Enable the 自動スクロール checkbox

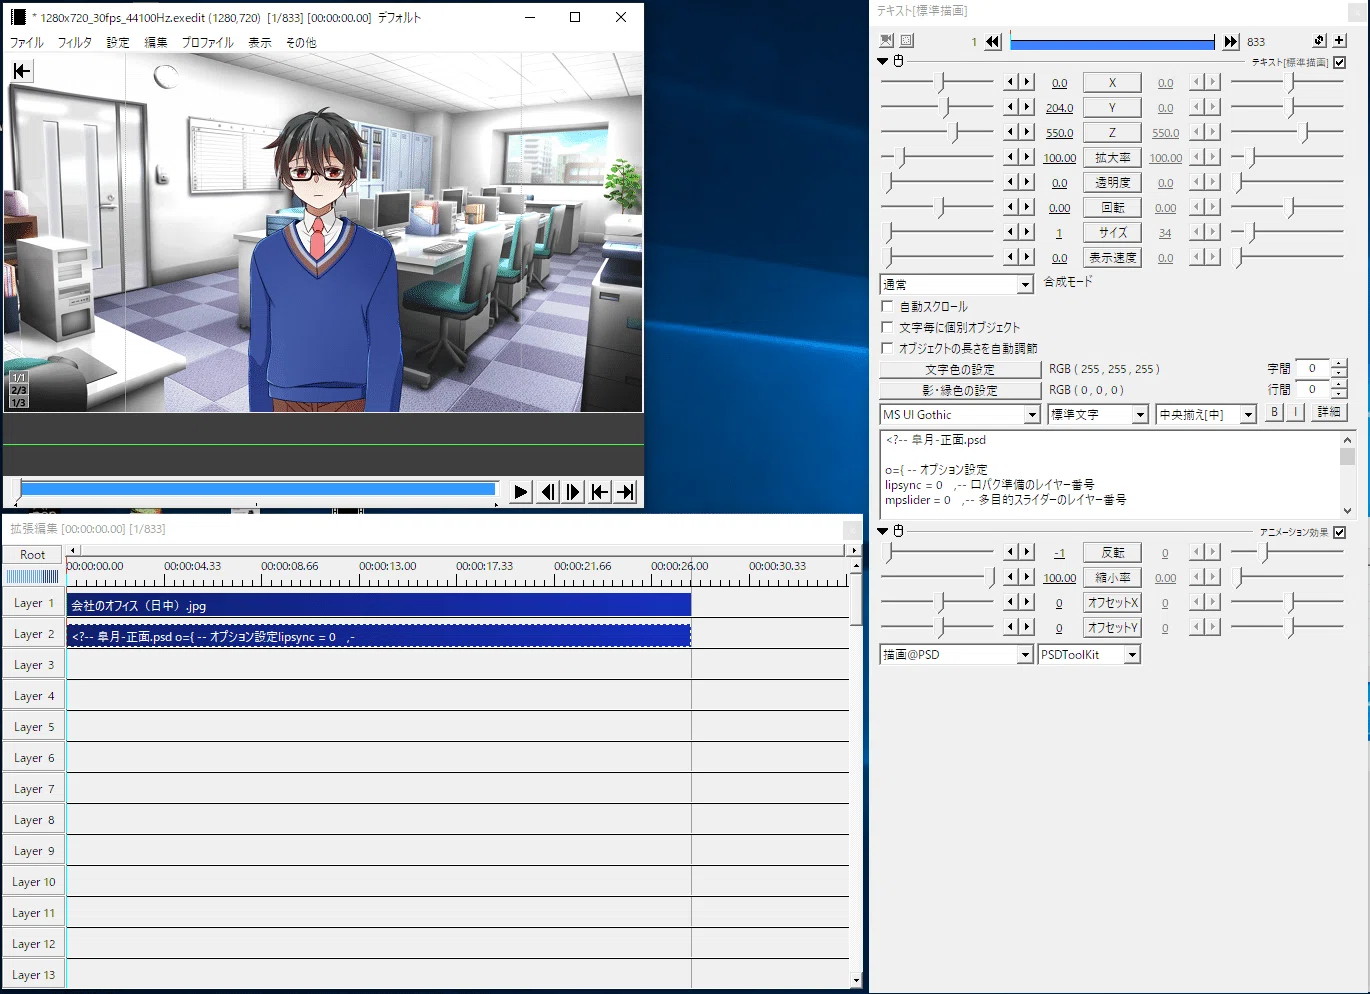[x=887, y=306]
